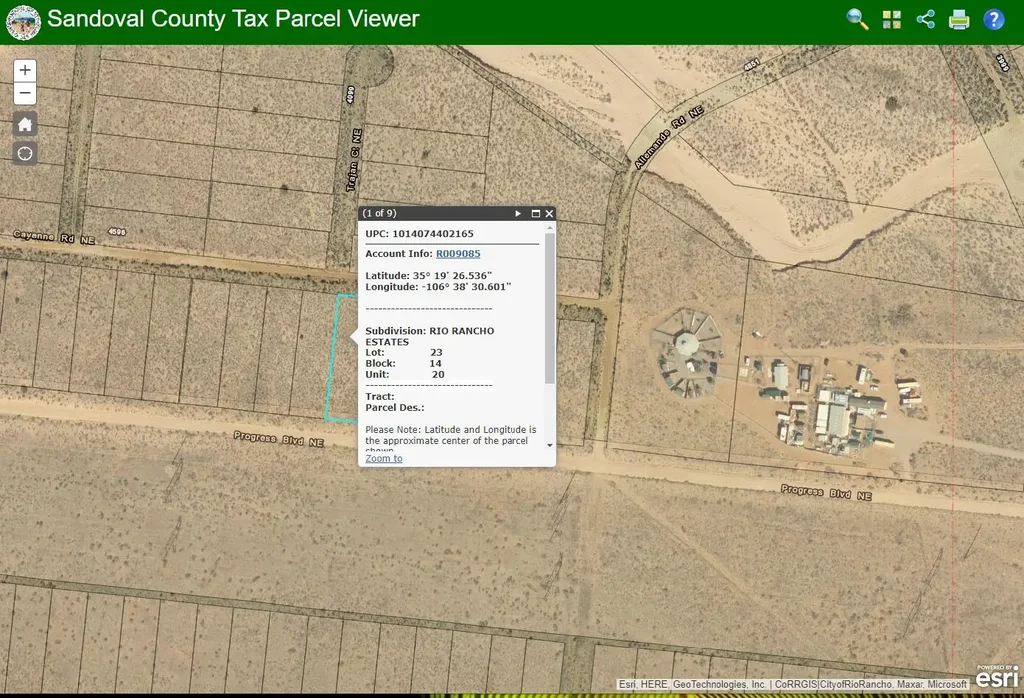This screenshot has height=698, width=1024.
Task: Click the find my location button
Action: pos(25,153)
